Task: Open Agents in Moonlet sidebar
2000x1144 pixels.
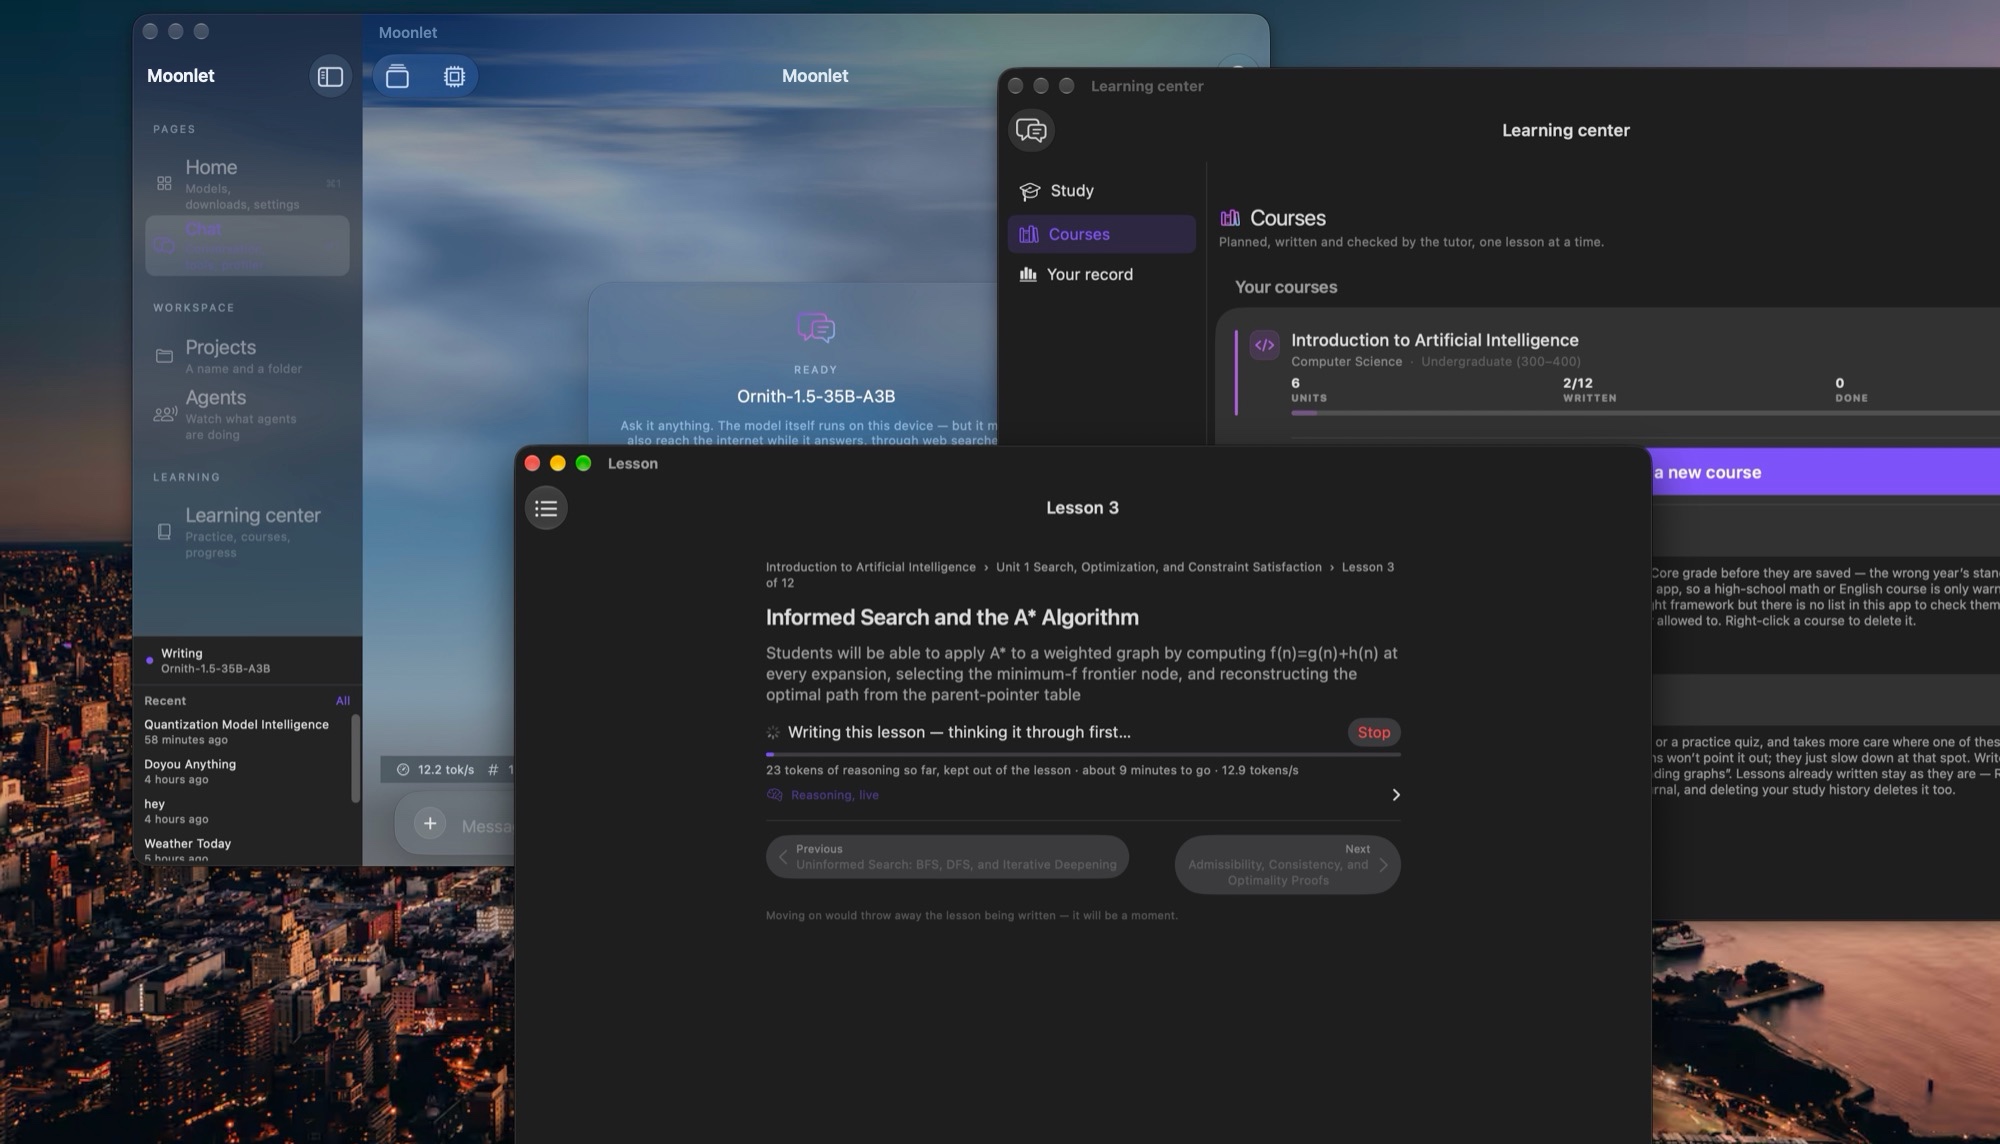Action: pos(247,413)
